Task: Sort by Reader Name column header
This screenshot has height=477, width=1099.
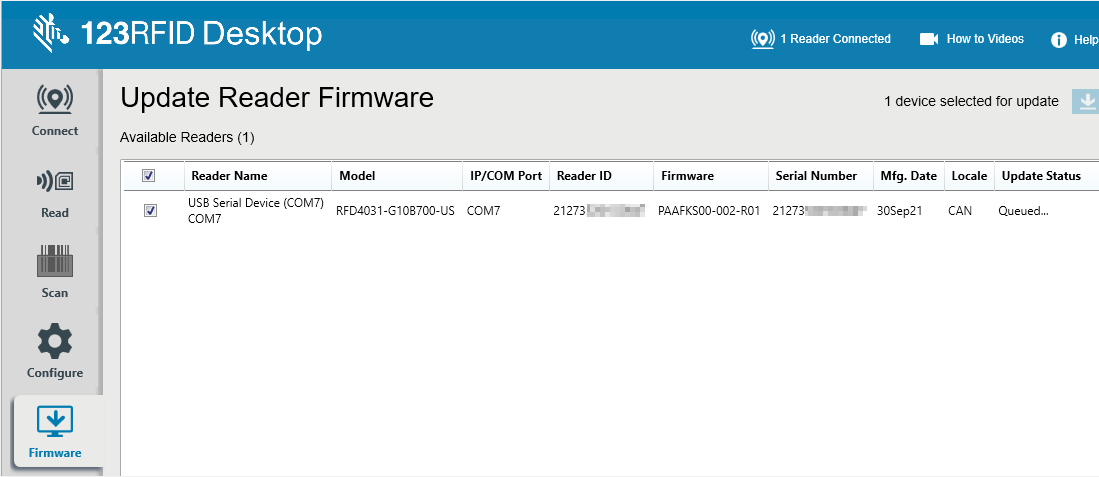Action: [x=229, y=176]
